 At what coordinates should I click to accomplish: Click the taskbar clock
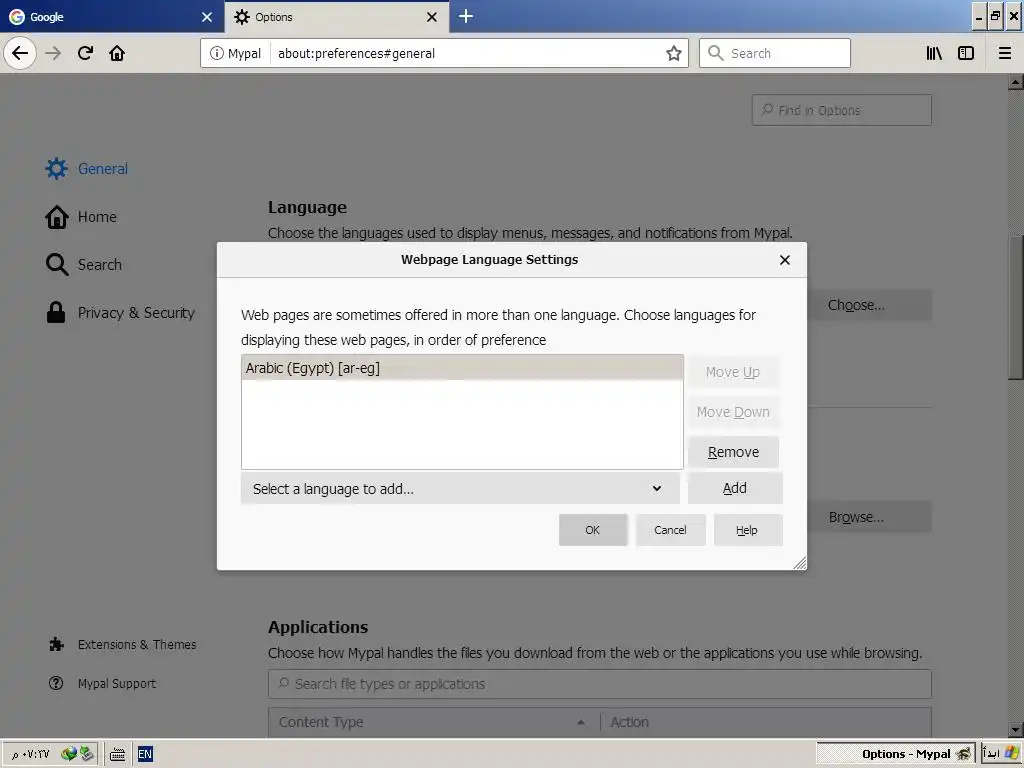31,754
